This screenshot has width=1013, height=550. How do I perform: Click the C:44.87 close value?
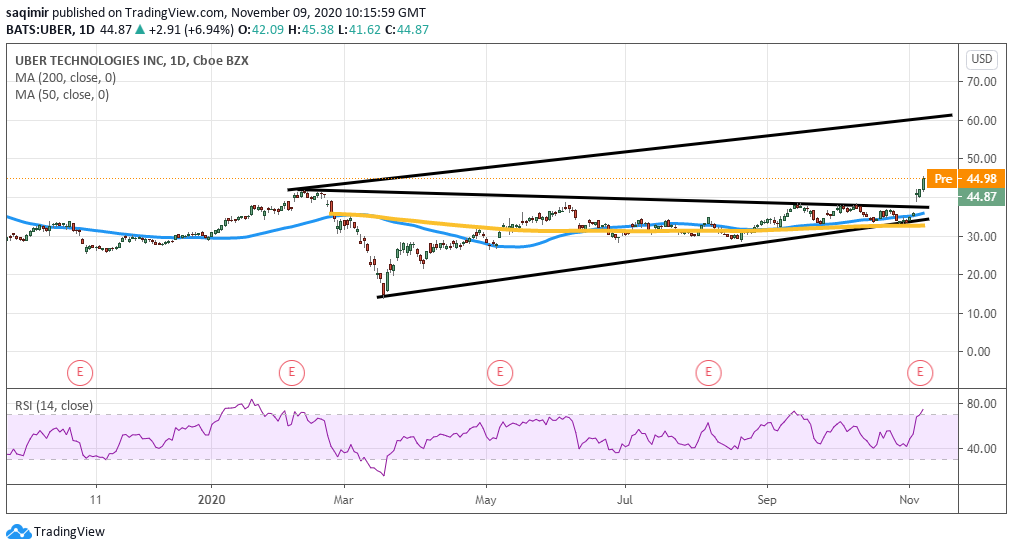(x=406, y=30)
